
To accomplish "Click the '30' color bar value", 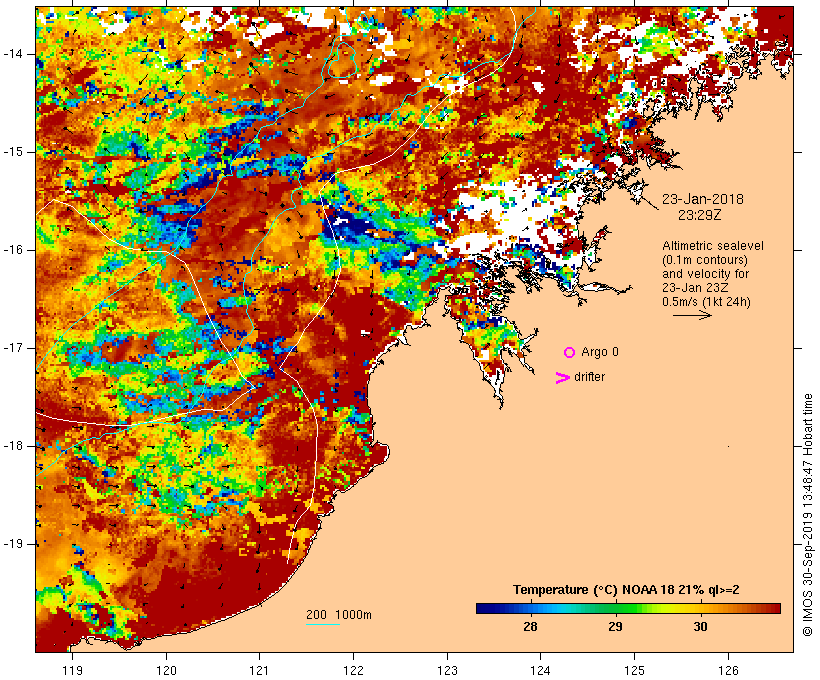I will point(700,627).
